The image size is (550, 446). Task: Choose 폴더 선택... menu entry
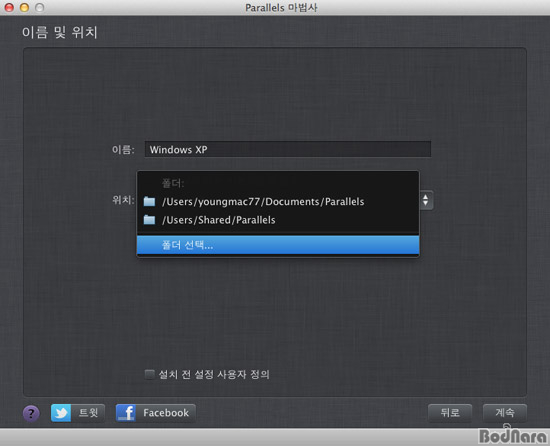click(x=278, y=245)
